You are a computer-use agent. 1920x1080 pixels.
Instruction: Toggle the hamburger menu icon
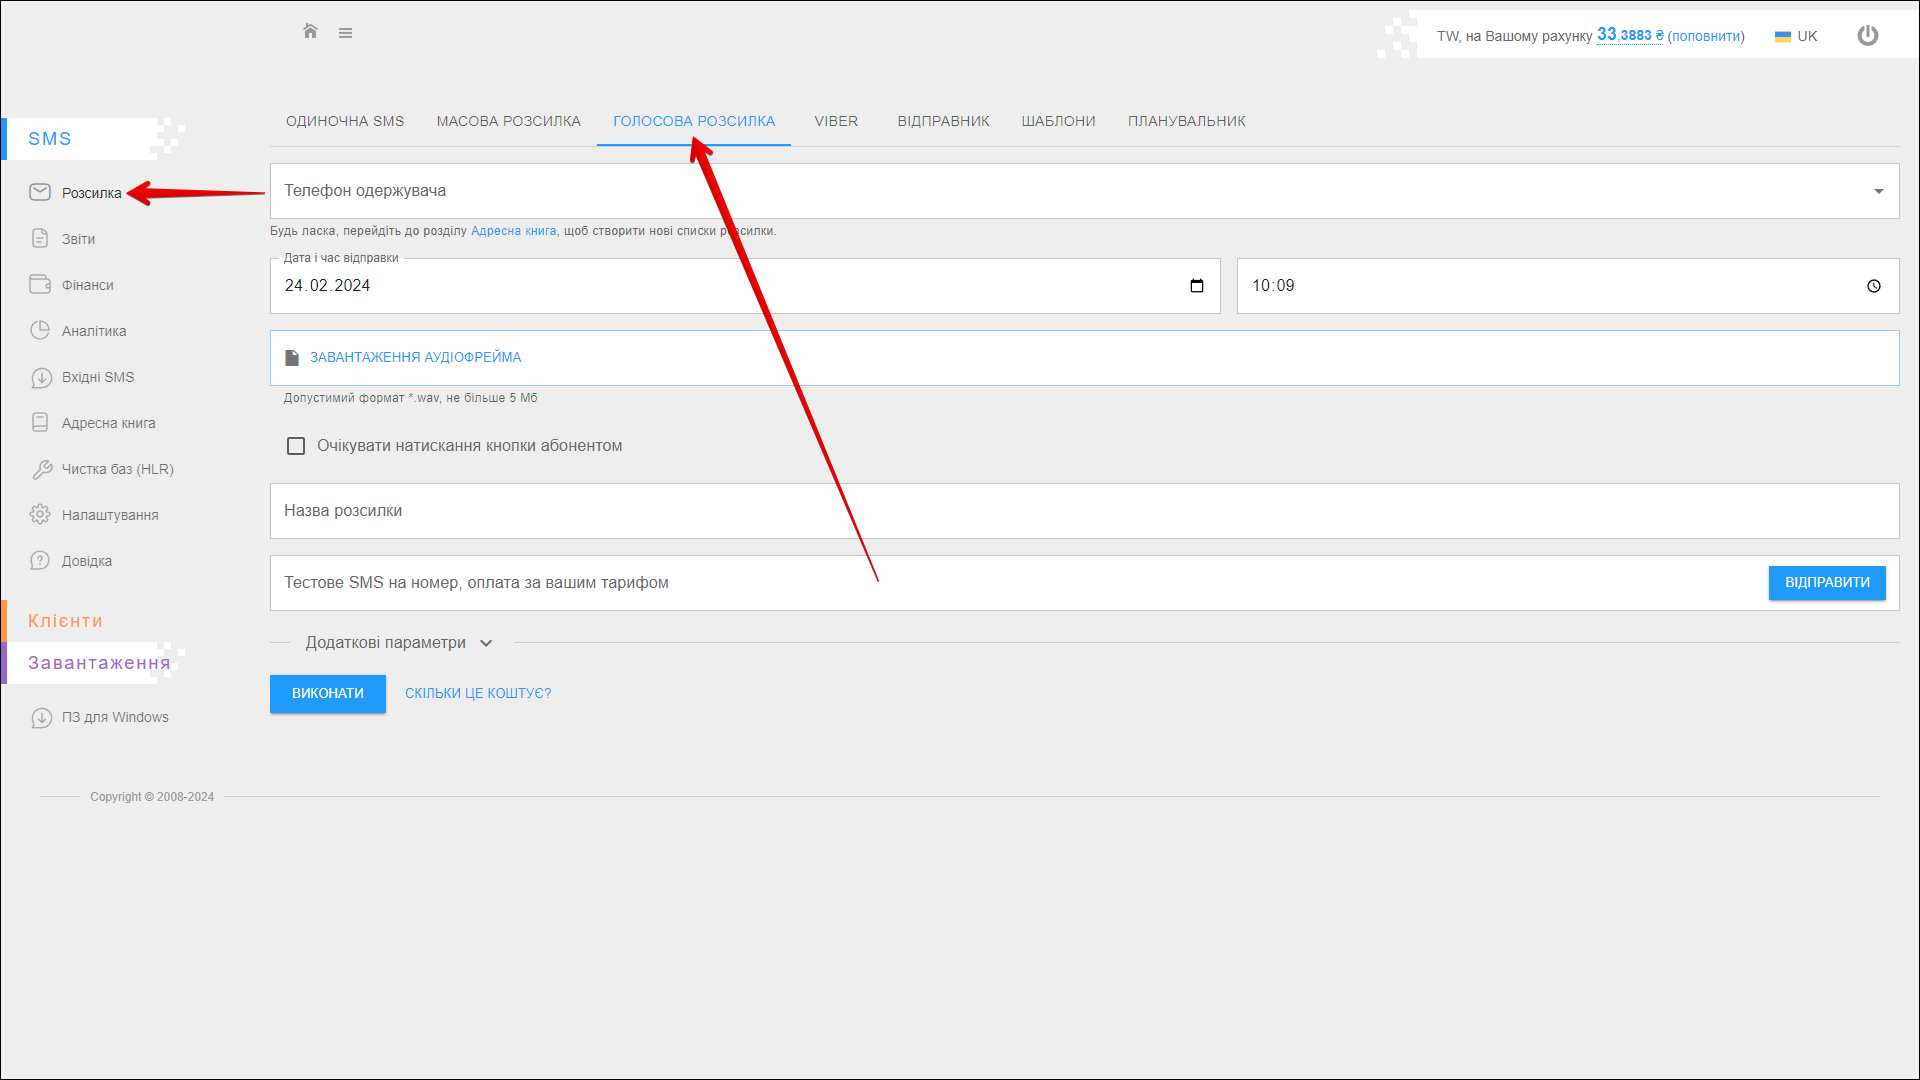[345, 33]
